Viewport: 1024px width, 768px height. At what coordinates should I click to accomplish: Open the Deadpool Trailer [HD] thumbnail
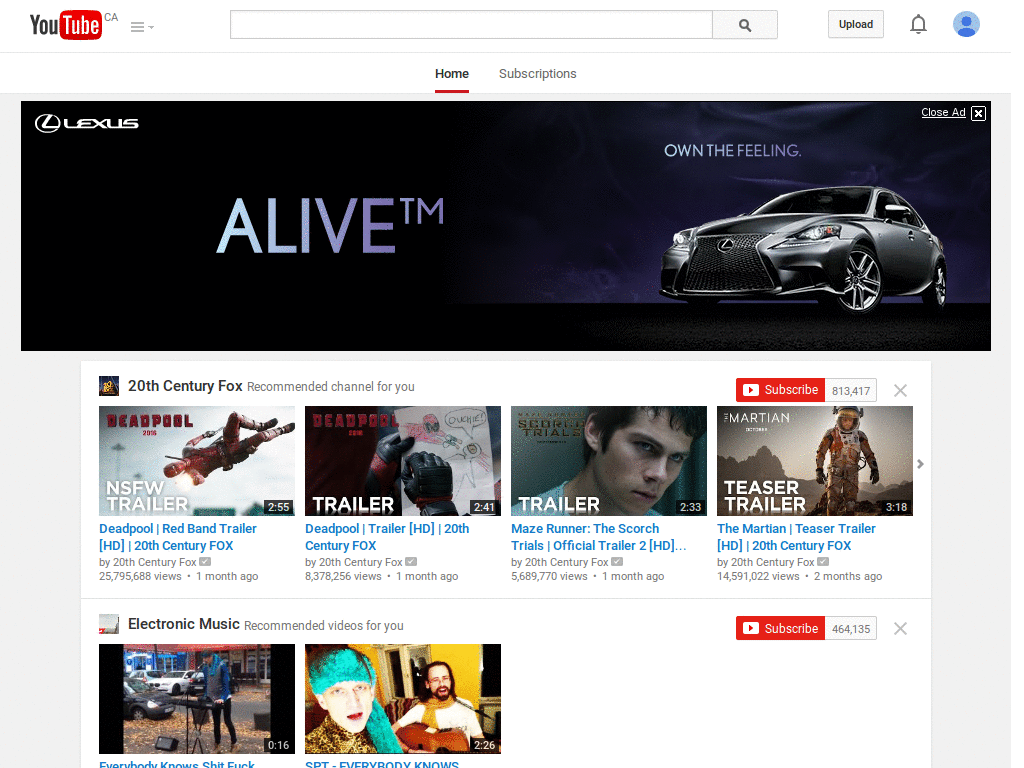coord(403,461)
